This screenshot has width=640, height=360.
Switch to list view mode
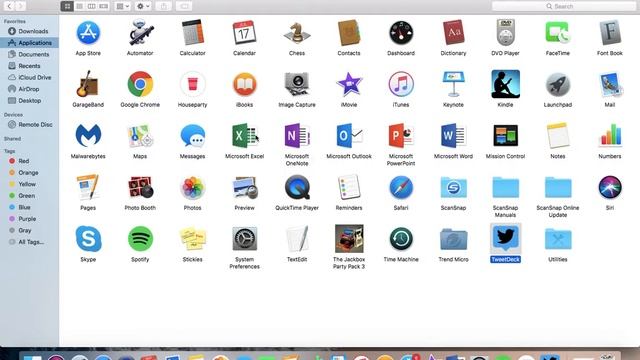pos(80,6)
